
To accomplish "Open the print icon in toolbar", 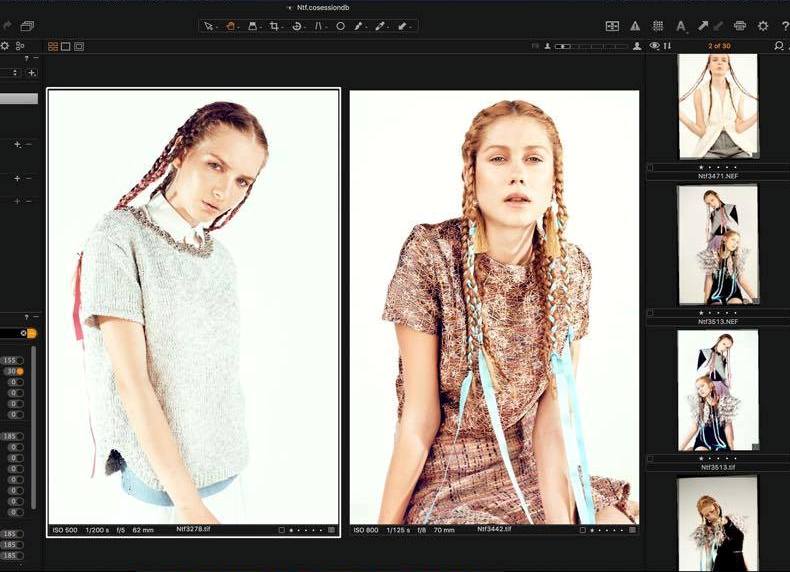I will point(740,26).
